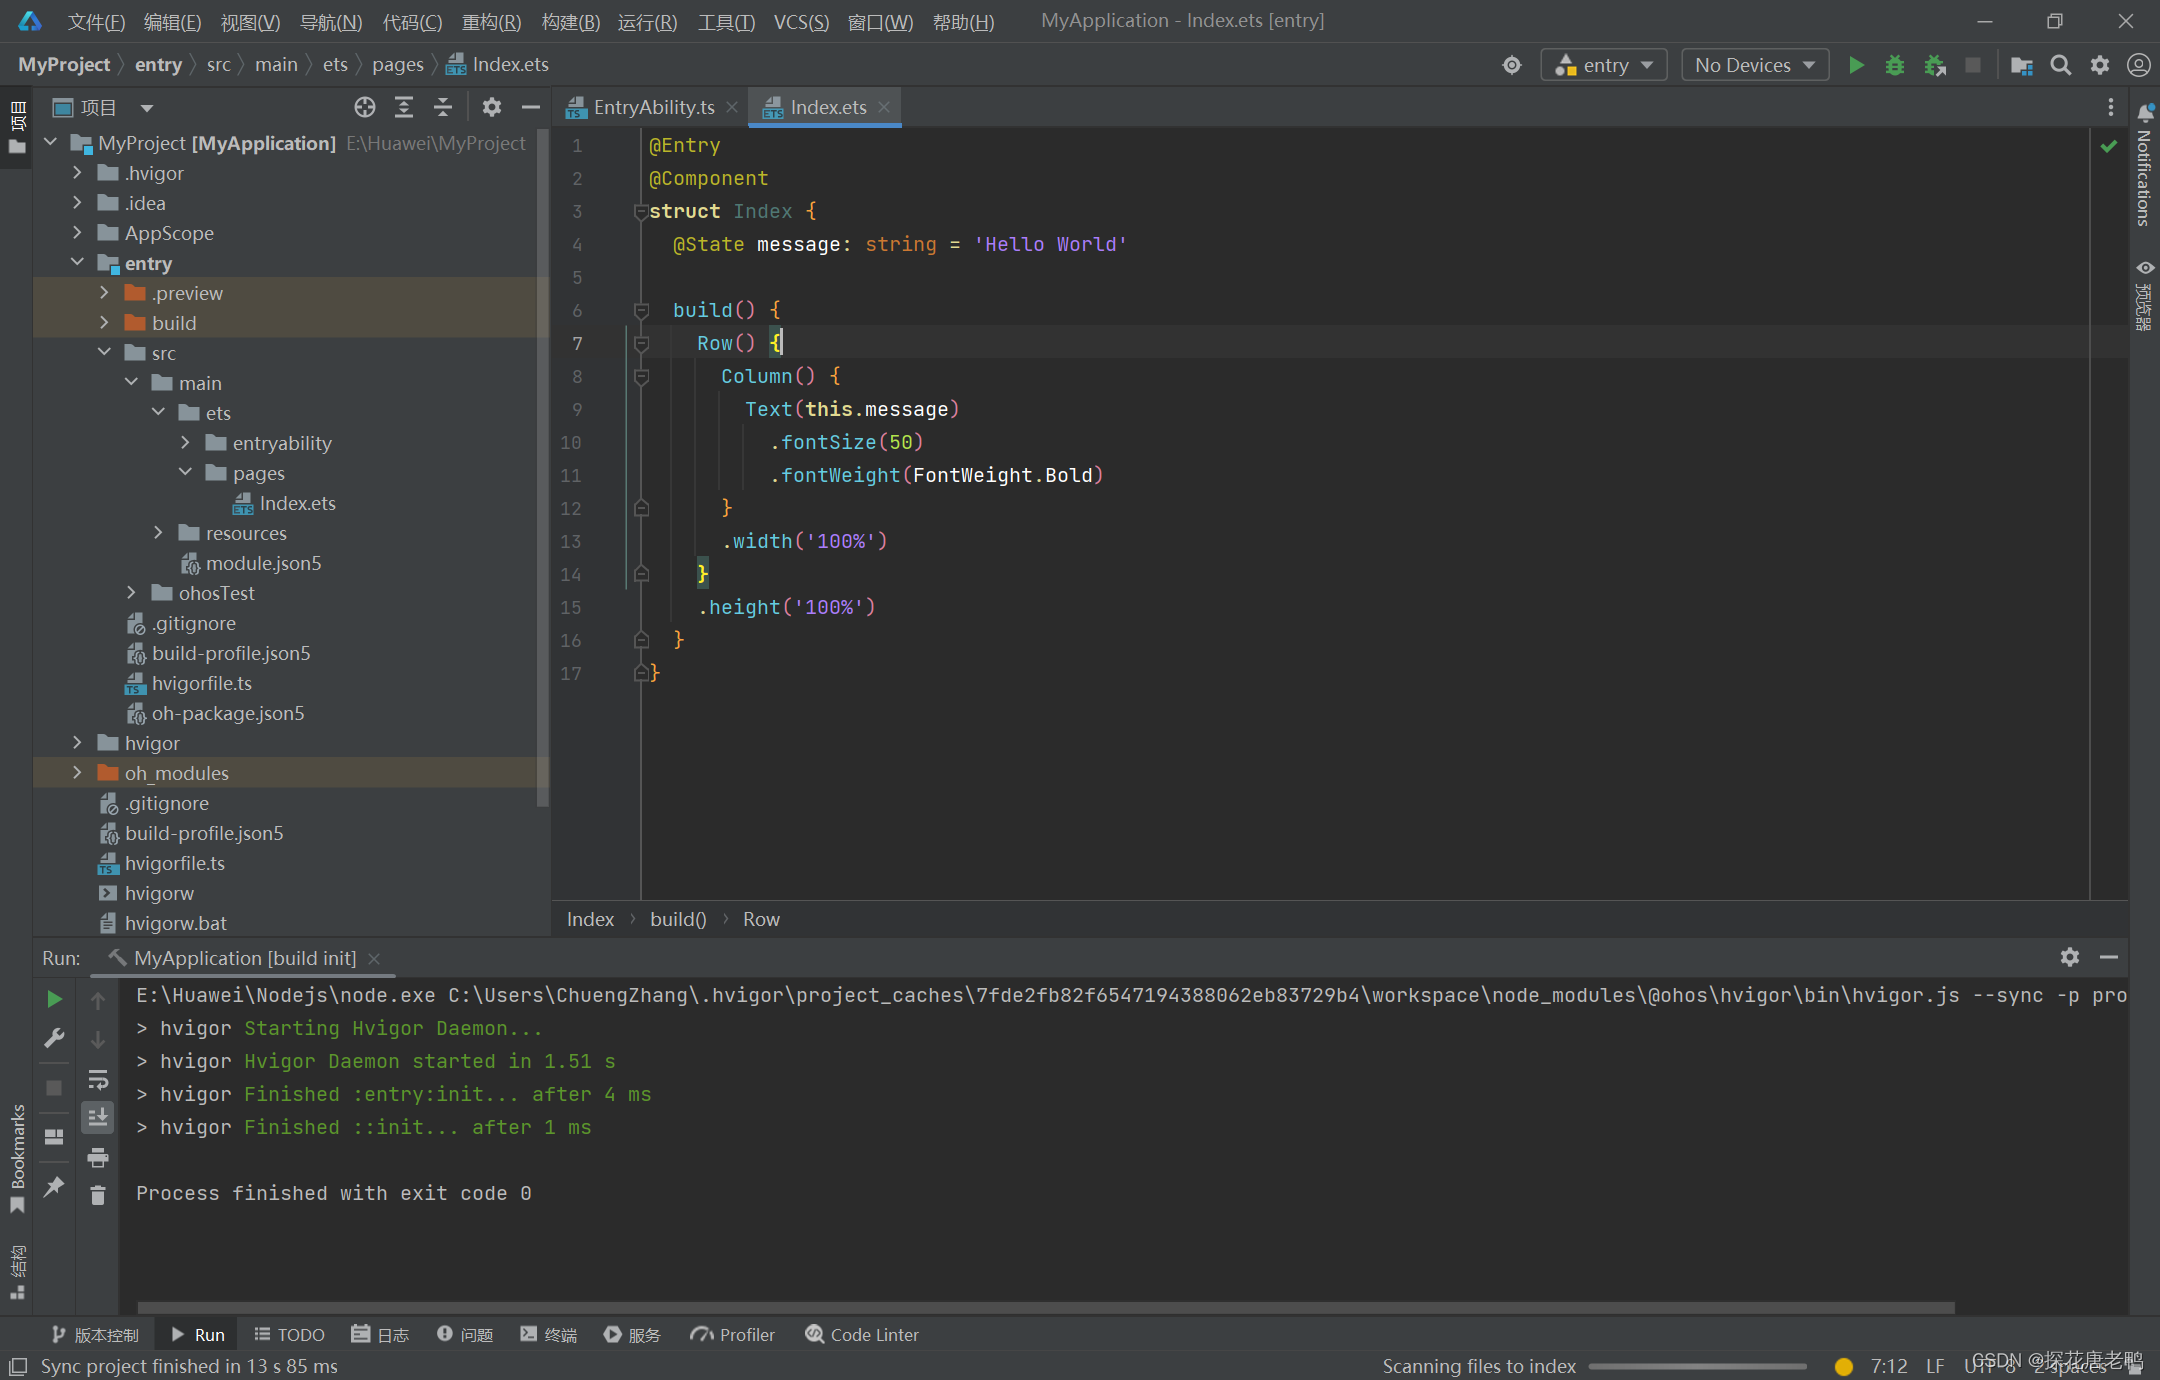Open the Code Linter tool window
The height and width of the screenshot is (1380, 2160).
click(x=862, y=1335)
